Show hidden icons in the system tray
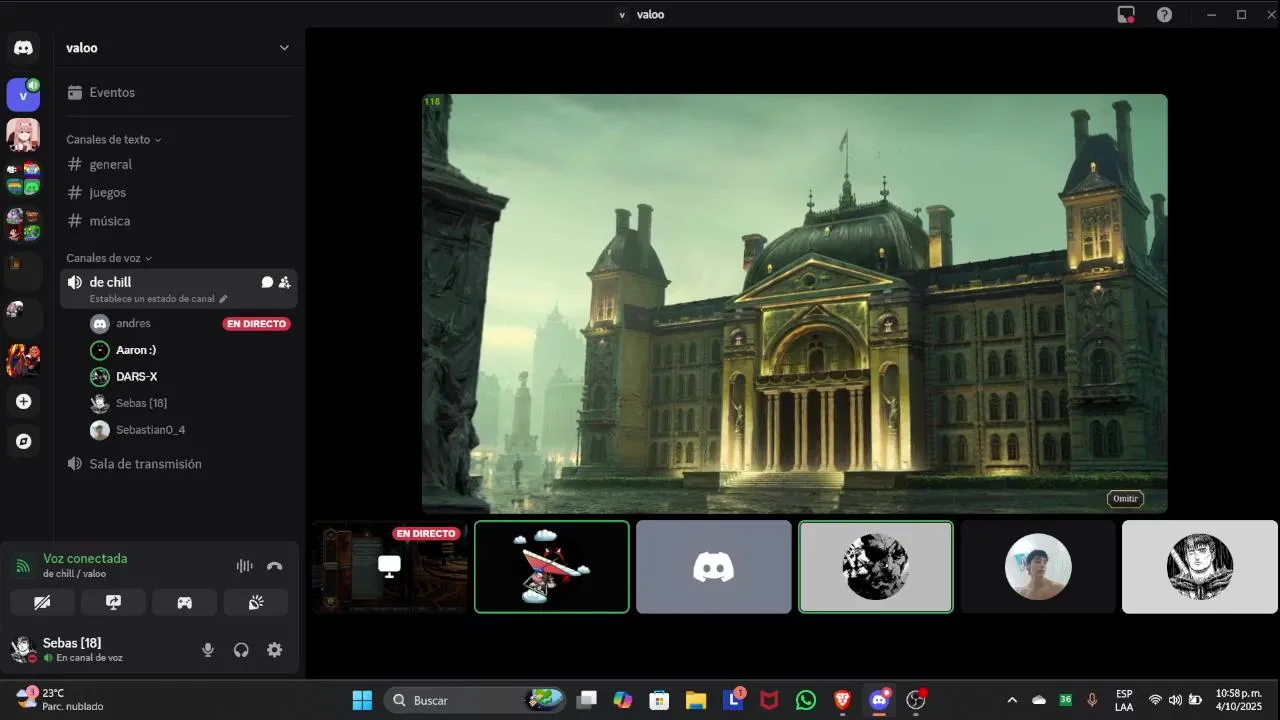 click(x=1012, y=700)
